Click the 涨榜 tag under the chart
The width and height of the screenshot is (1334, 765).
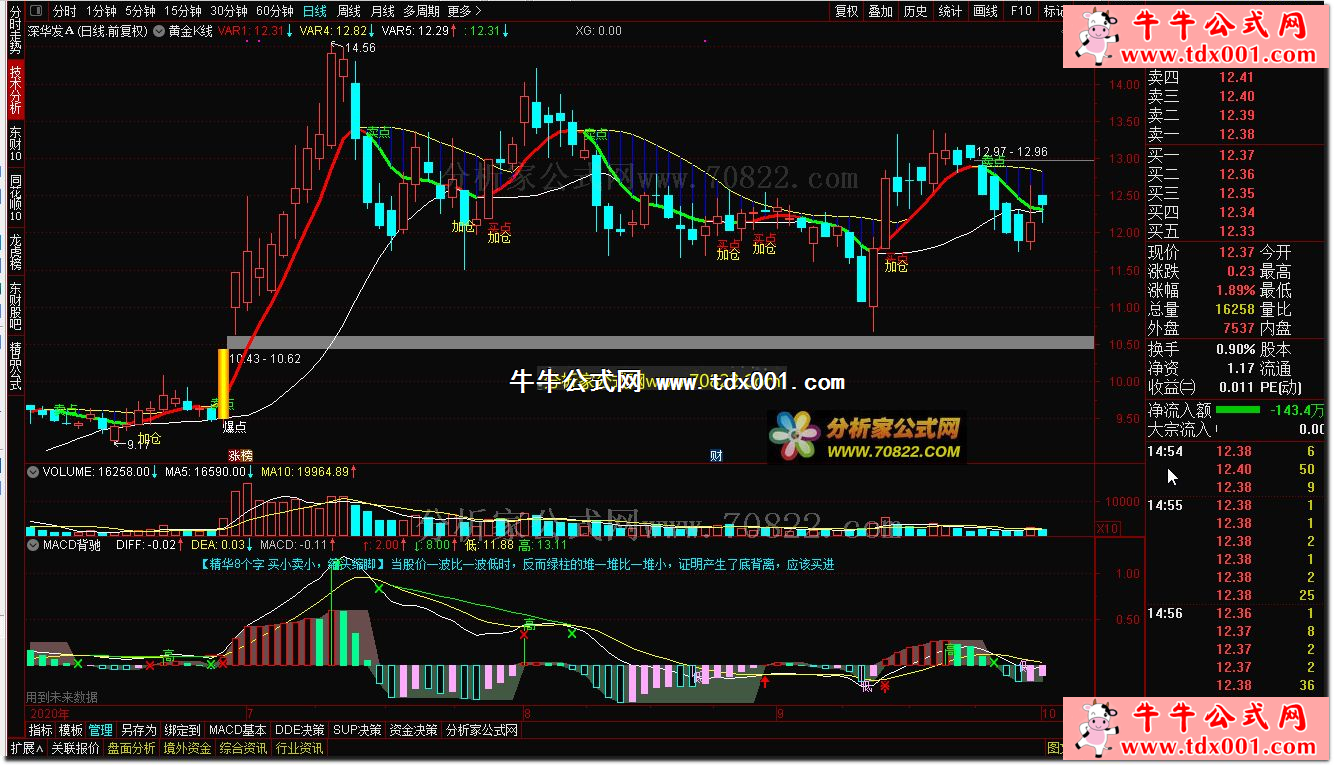click(240, 456)
